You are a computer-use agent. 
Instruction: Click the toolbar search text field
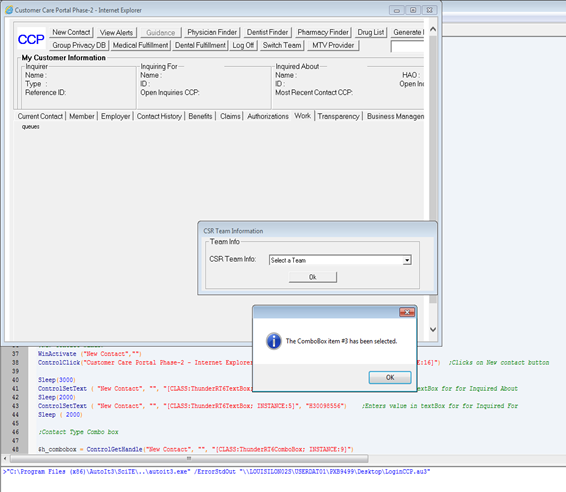coord(407,46)
